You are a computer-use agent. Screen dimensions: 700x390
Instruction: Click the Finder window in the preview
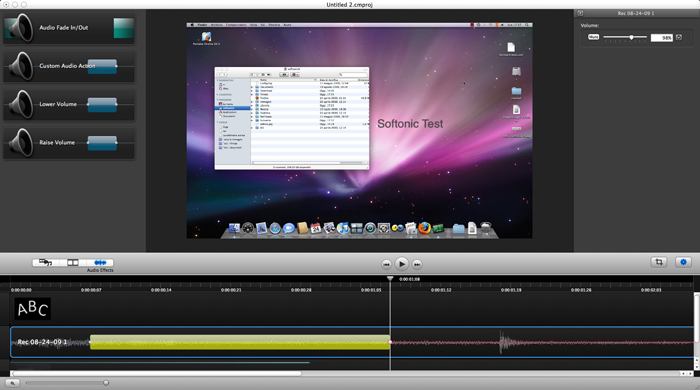pyautogui.click(x=292, y=118)
